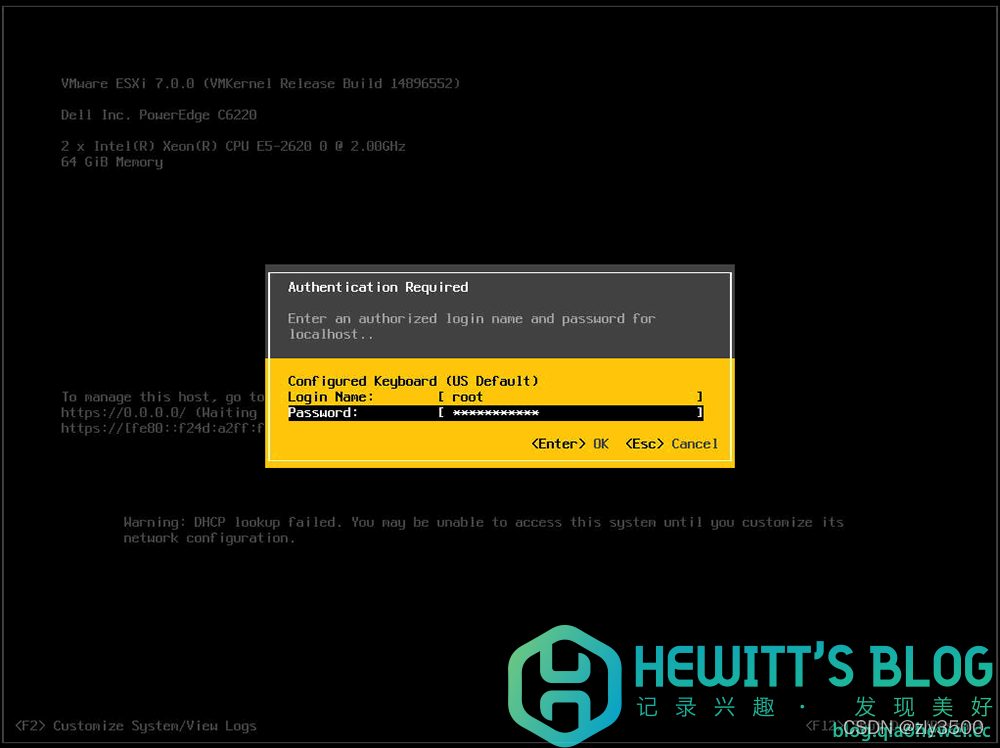Click the 'Login Name:' label

tap(330, 397)
